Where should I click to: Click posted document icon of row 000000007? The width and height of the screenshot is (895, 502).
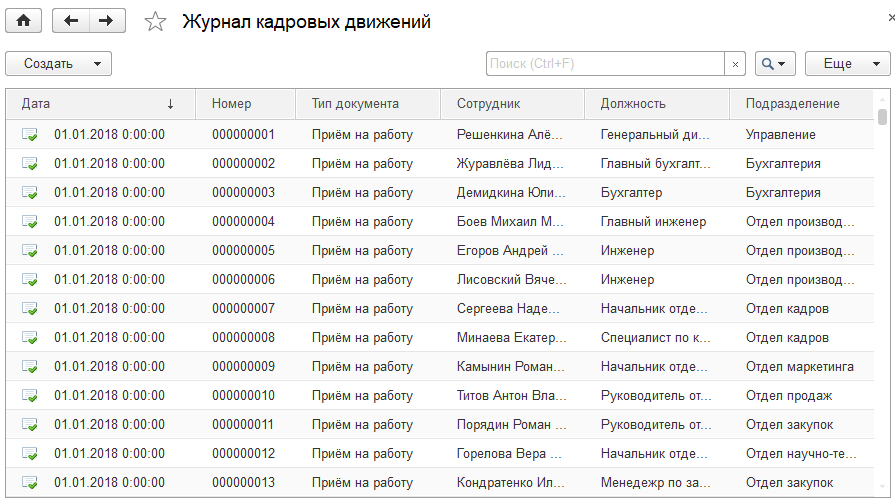click(30, 309)
